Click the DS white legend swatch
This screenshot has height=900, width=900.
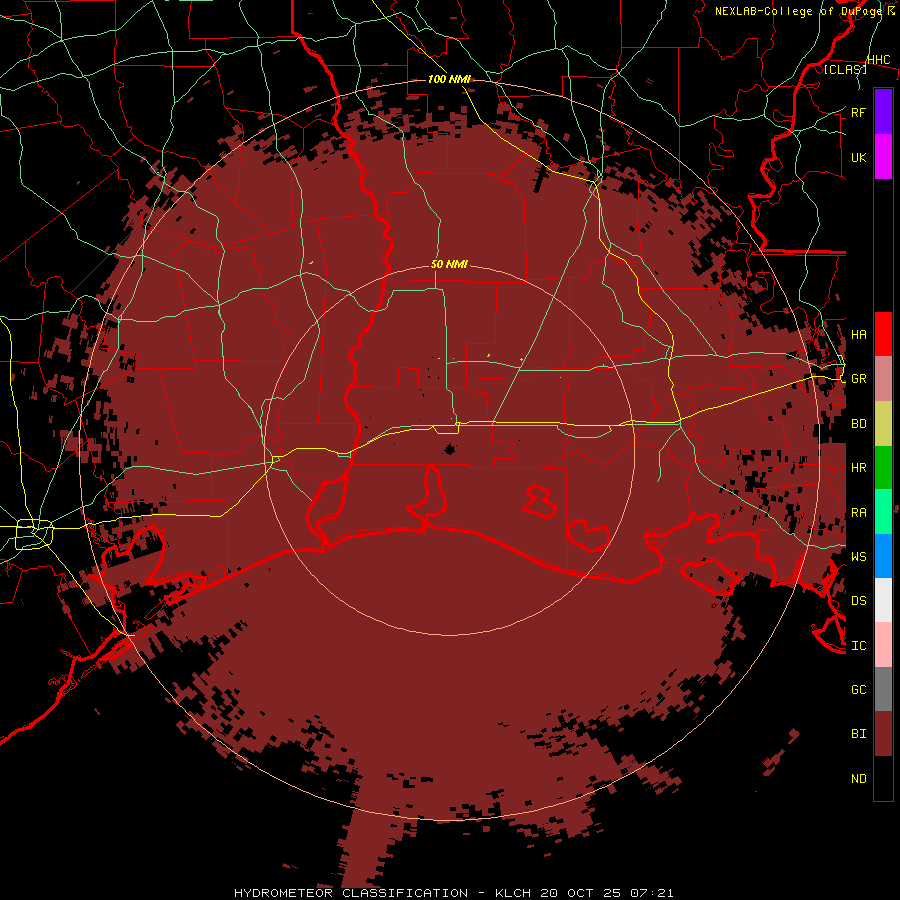pyautogui.click(x=883, y=600)
